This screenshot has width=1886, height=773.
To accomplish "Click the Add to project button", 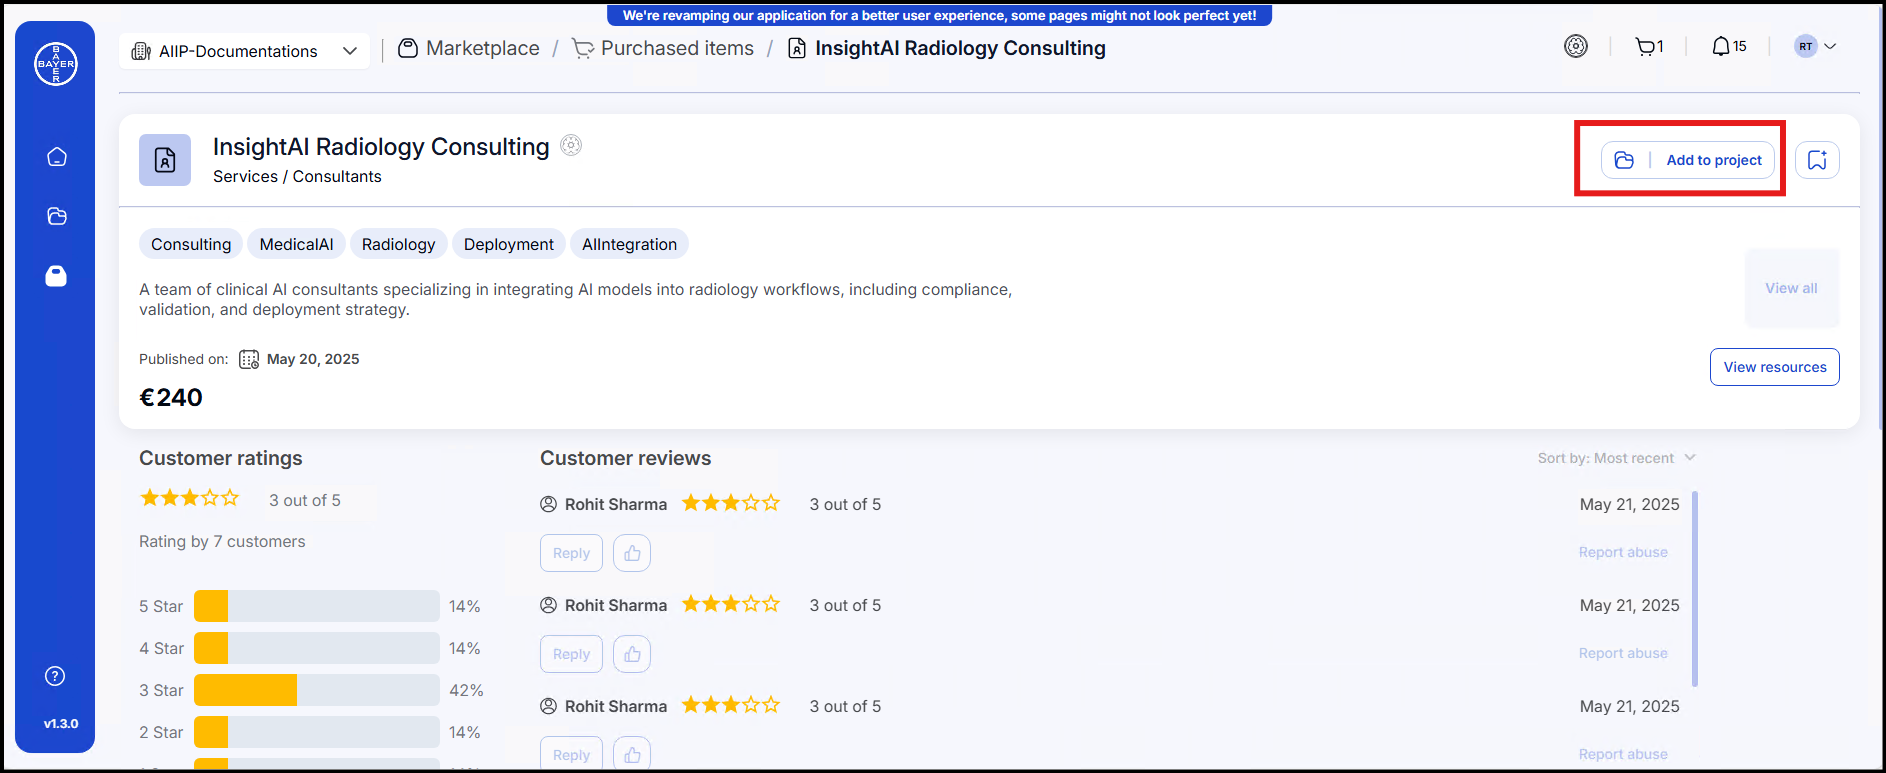I will point(1688,160).
